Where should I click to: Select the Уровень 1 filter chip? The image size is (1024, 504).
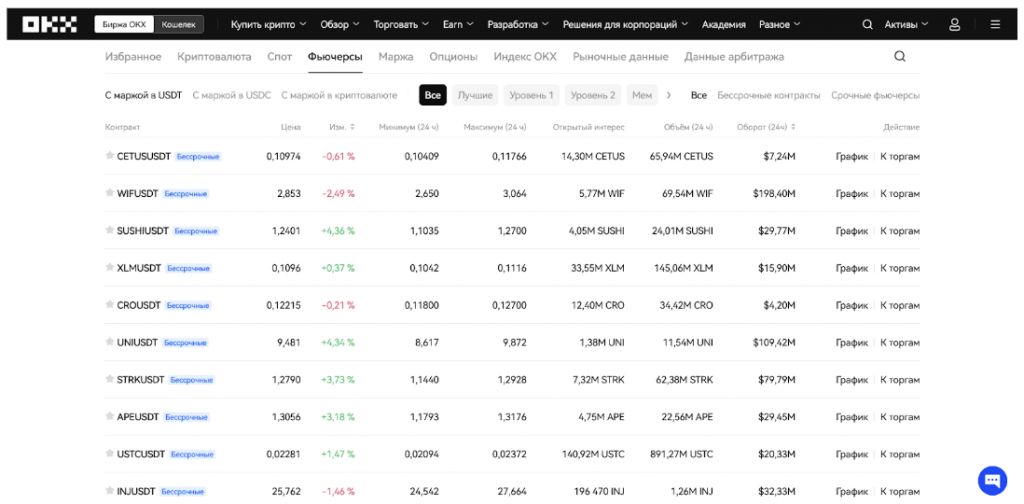tap(531, 95)
